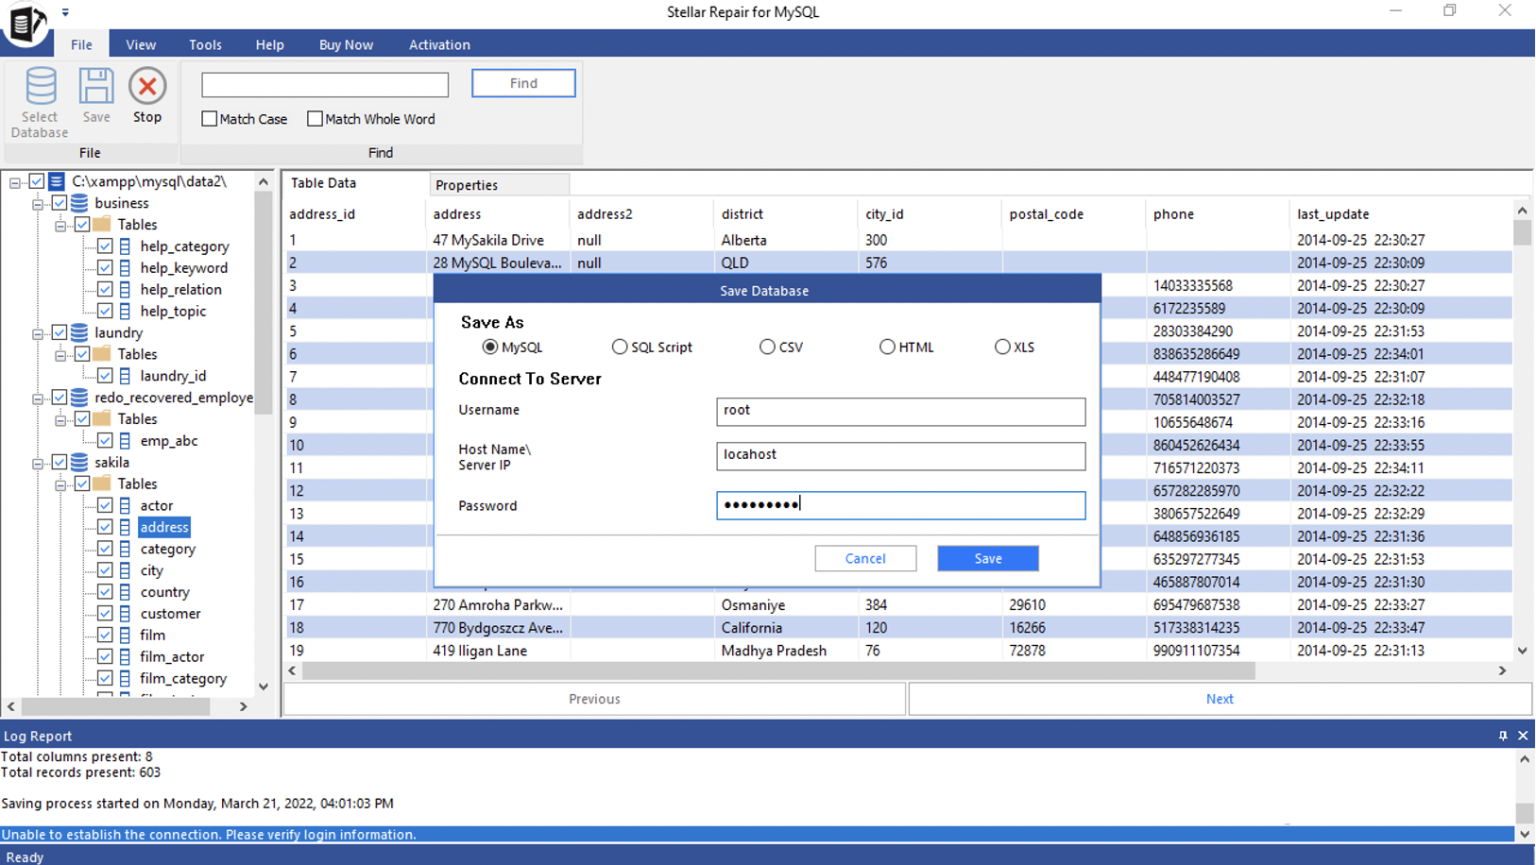Open the Tools menu

[205, 44]
